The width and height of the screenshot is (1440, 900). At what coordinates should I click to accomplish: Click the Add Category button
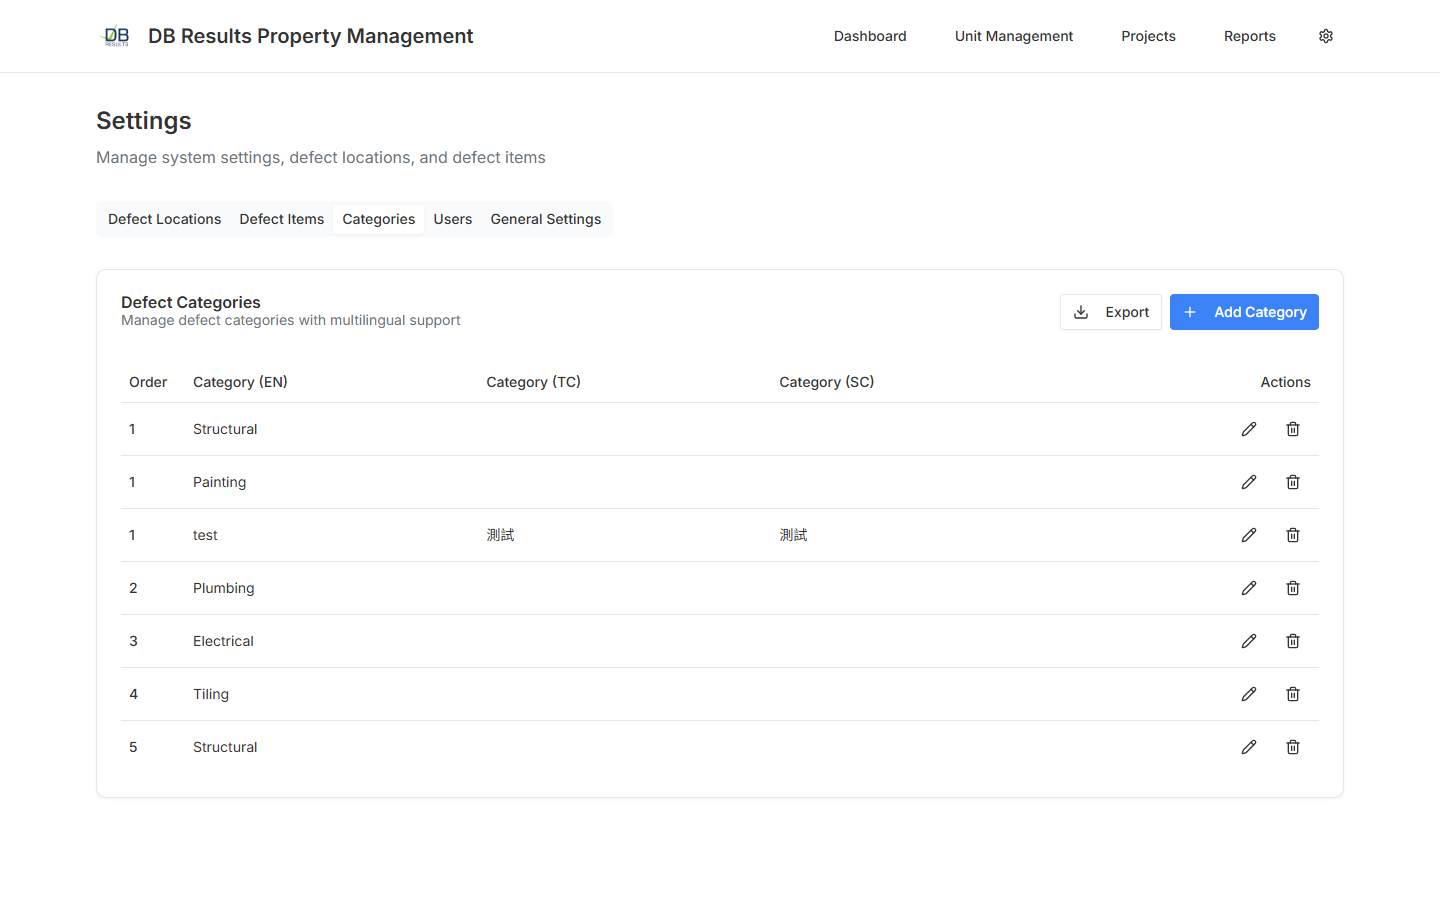[x=1244, y=312]
